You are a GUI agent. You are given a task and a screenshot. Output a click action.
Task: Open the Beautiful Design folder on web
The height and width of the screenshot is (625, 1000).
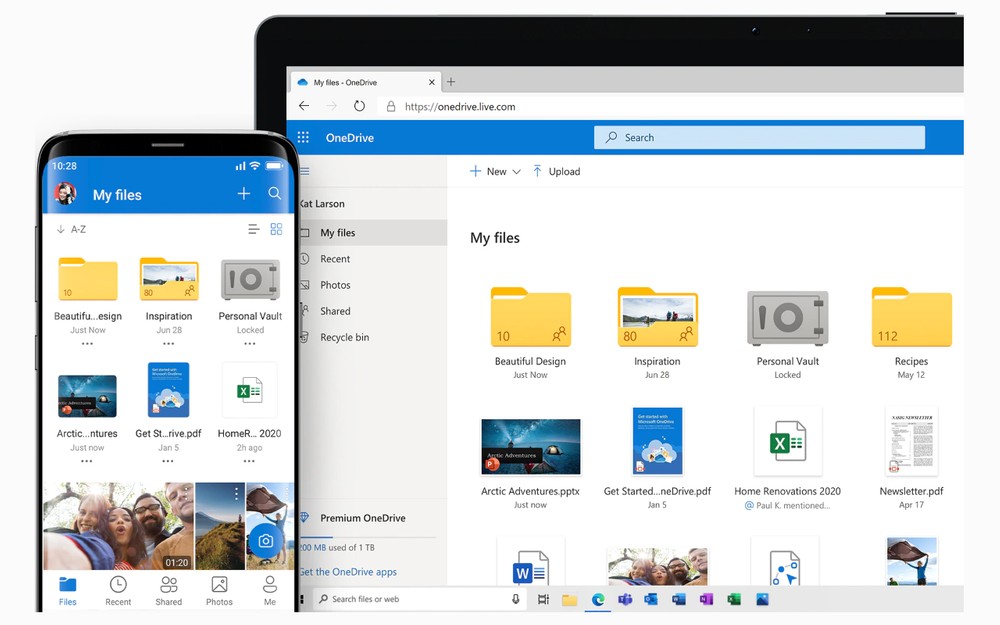(531, 317)
